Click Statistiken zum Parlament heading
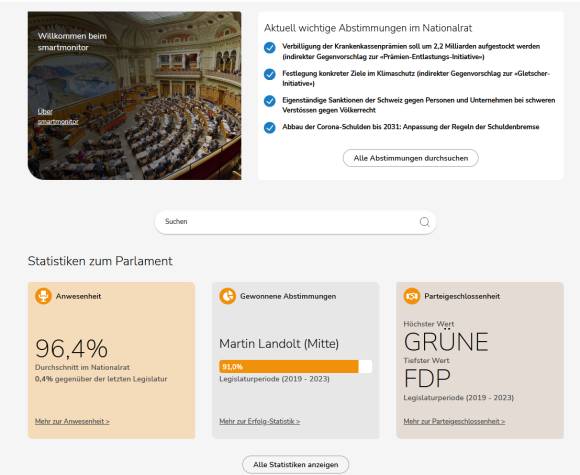 (x=100, y=261)
